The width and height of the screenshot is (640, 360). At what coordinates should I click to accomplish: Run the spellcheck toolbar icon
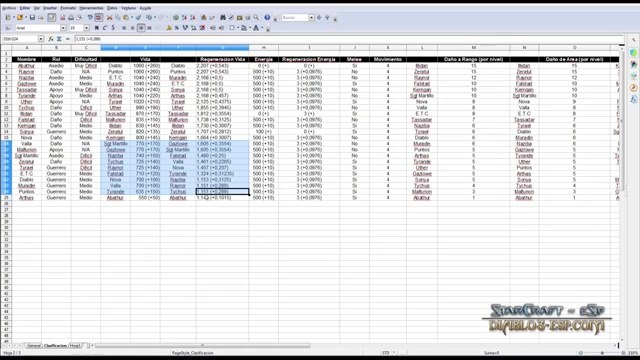90,18
